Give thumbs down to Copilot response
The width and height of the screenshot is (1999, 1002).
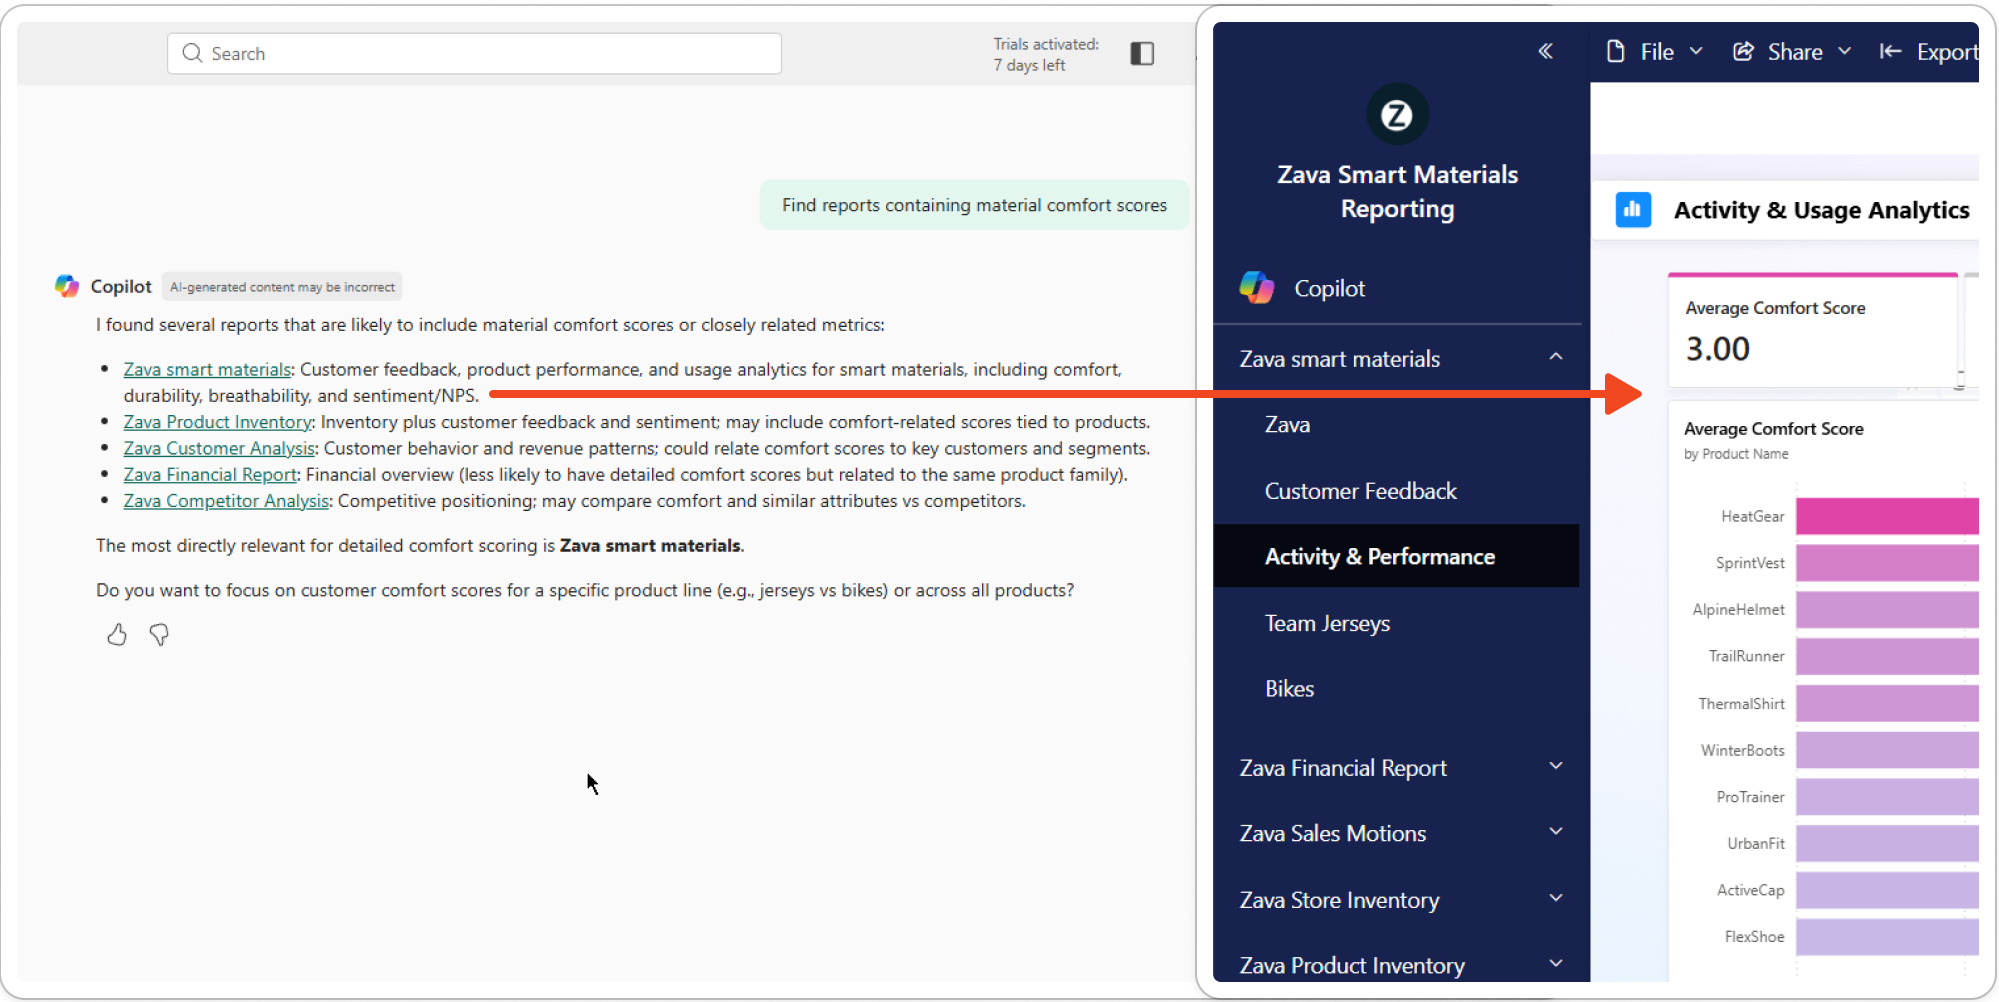click(159, 635)
